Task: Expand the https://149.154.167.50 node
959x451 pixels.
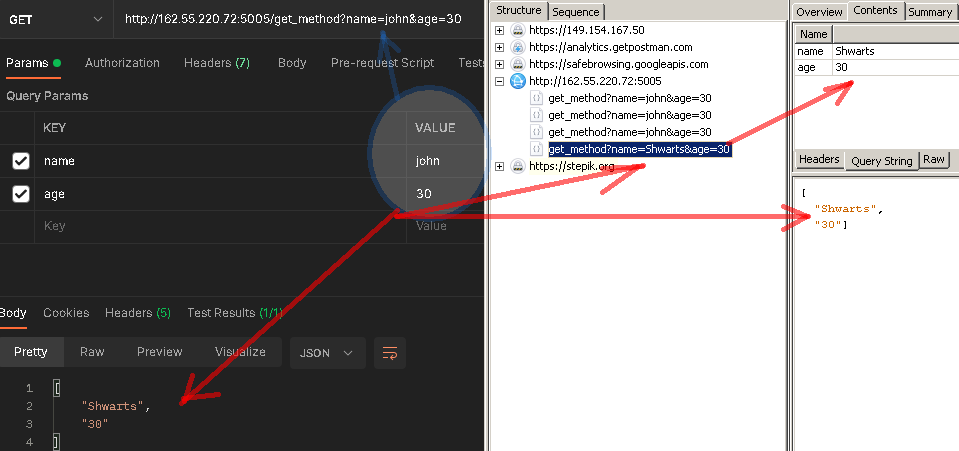Action: pyautogui.click(x=499, y=30)
